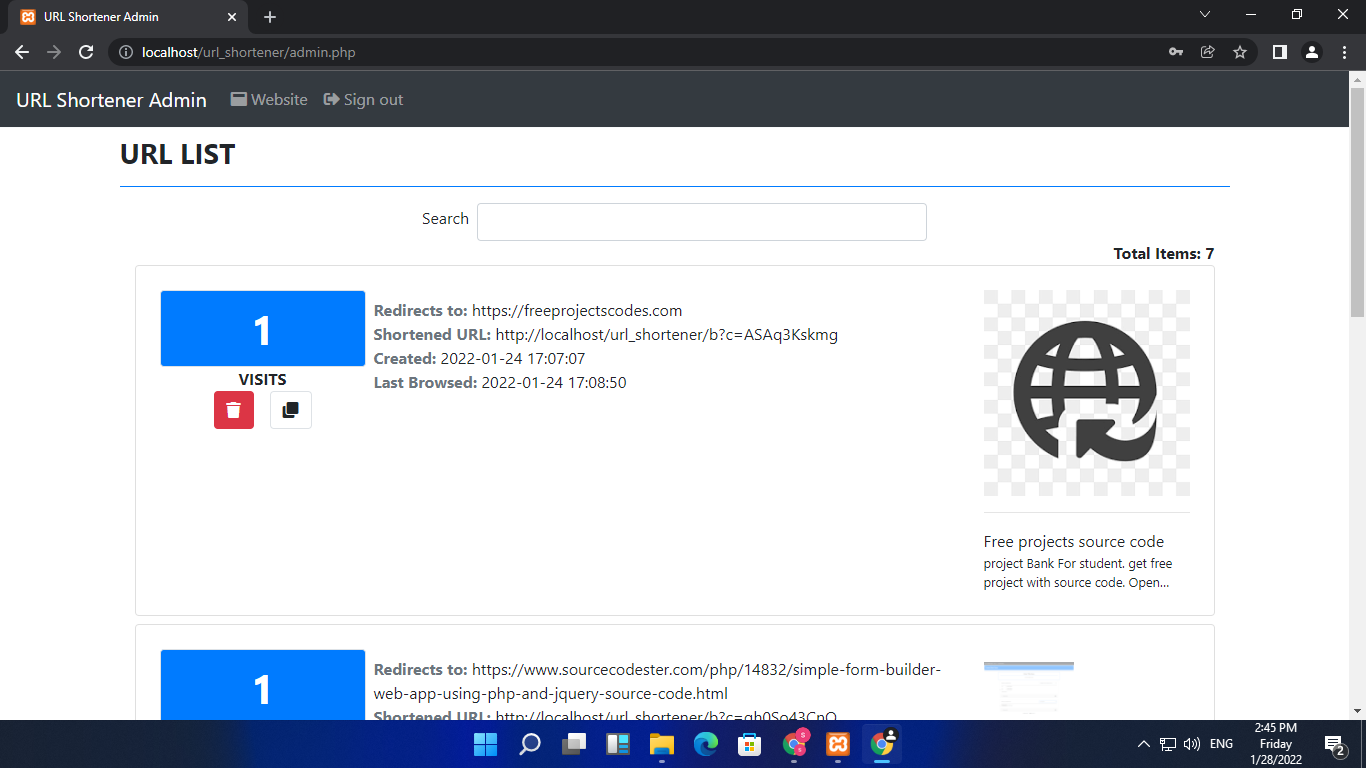
Task: Click the globe preview image
Action: pyautogui.click(x=1086, y=393)
